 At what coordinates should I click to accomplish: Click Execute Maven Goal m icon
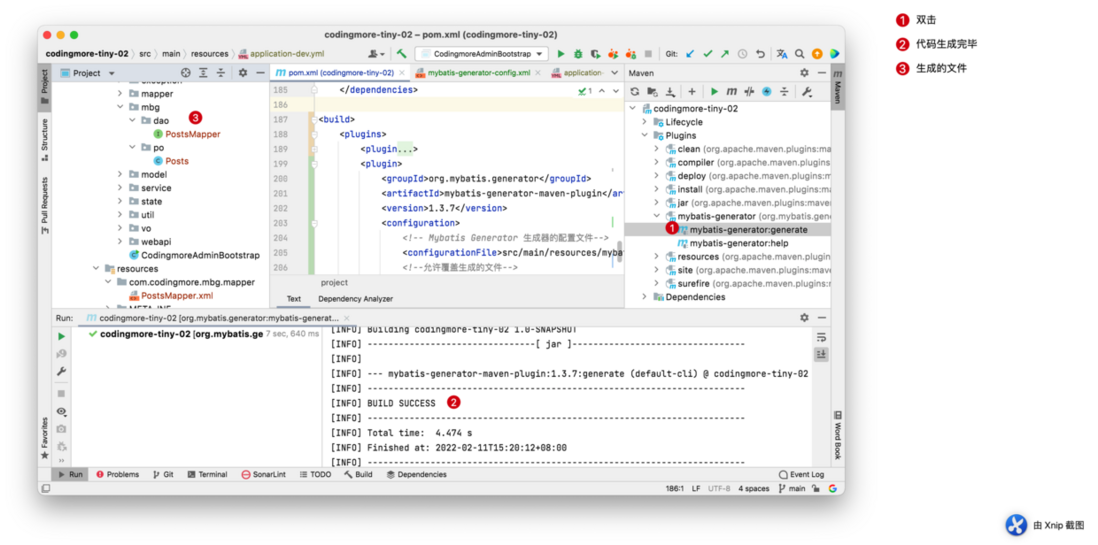(732, 92)
